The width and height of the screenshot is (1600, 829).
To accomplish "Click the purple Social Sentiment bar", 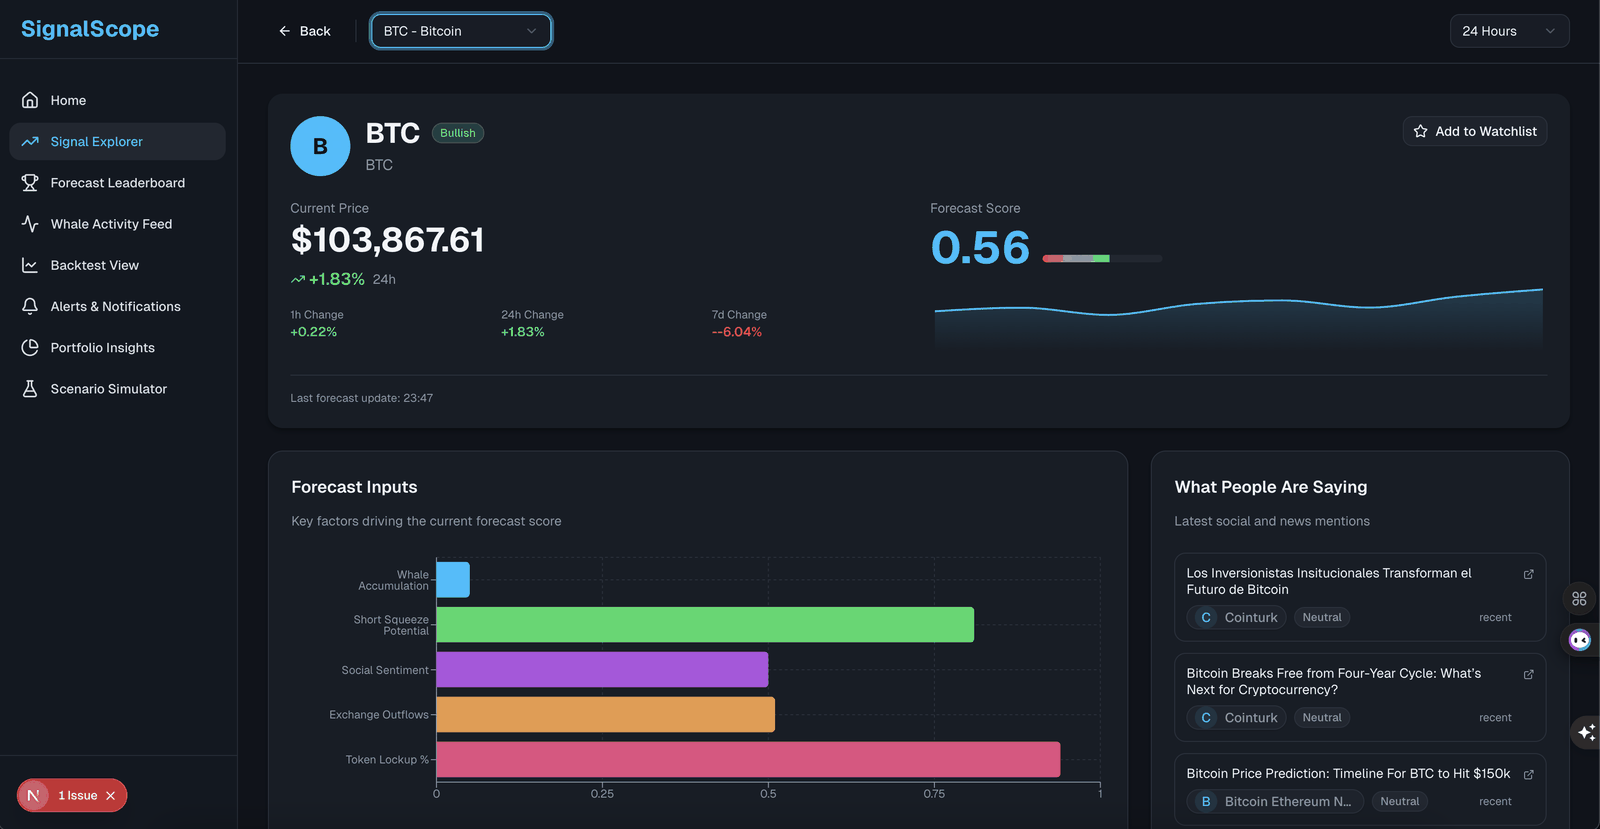I will [602, 670].
